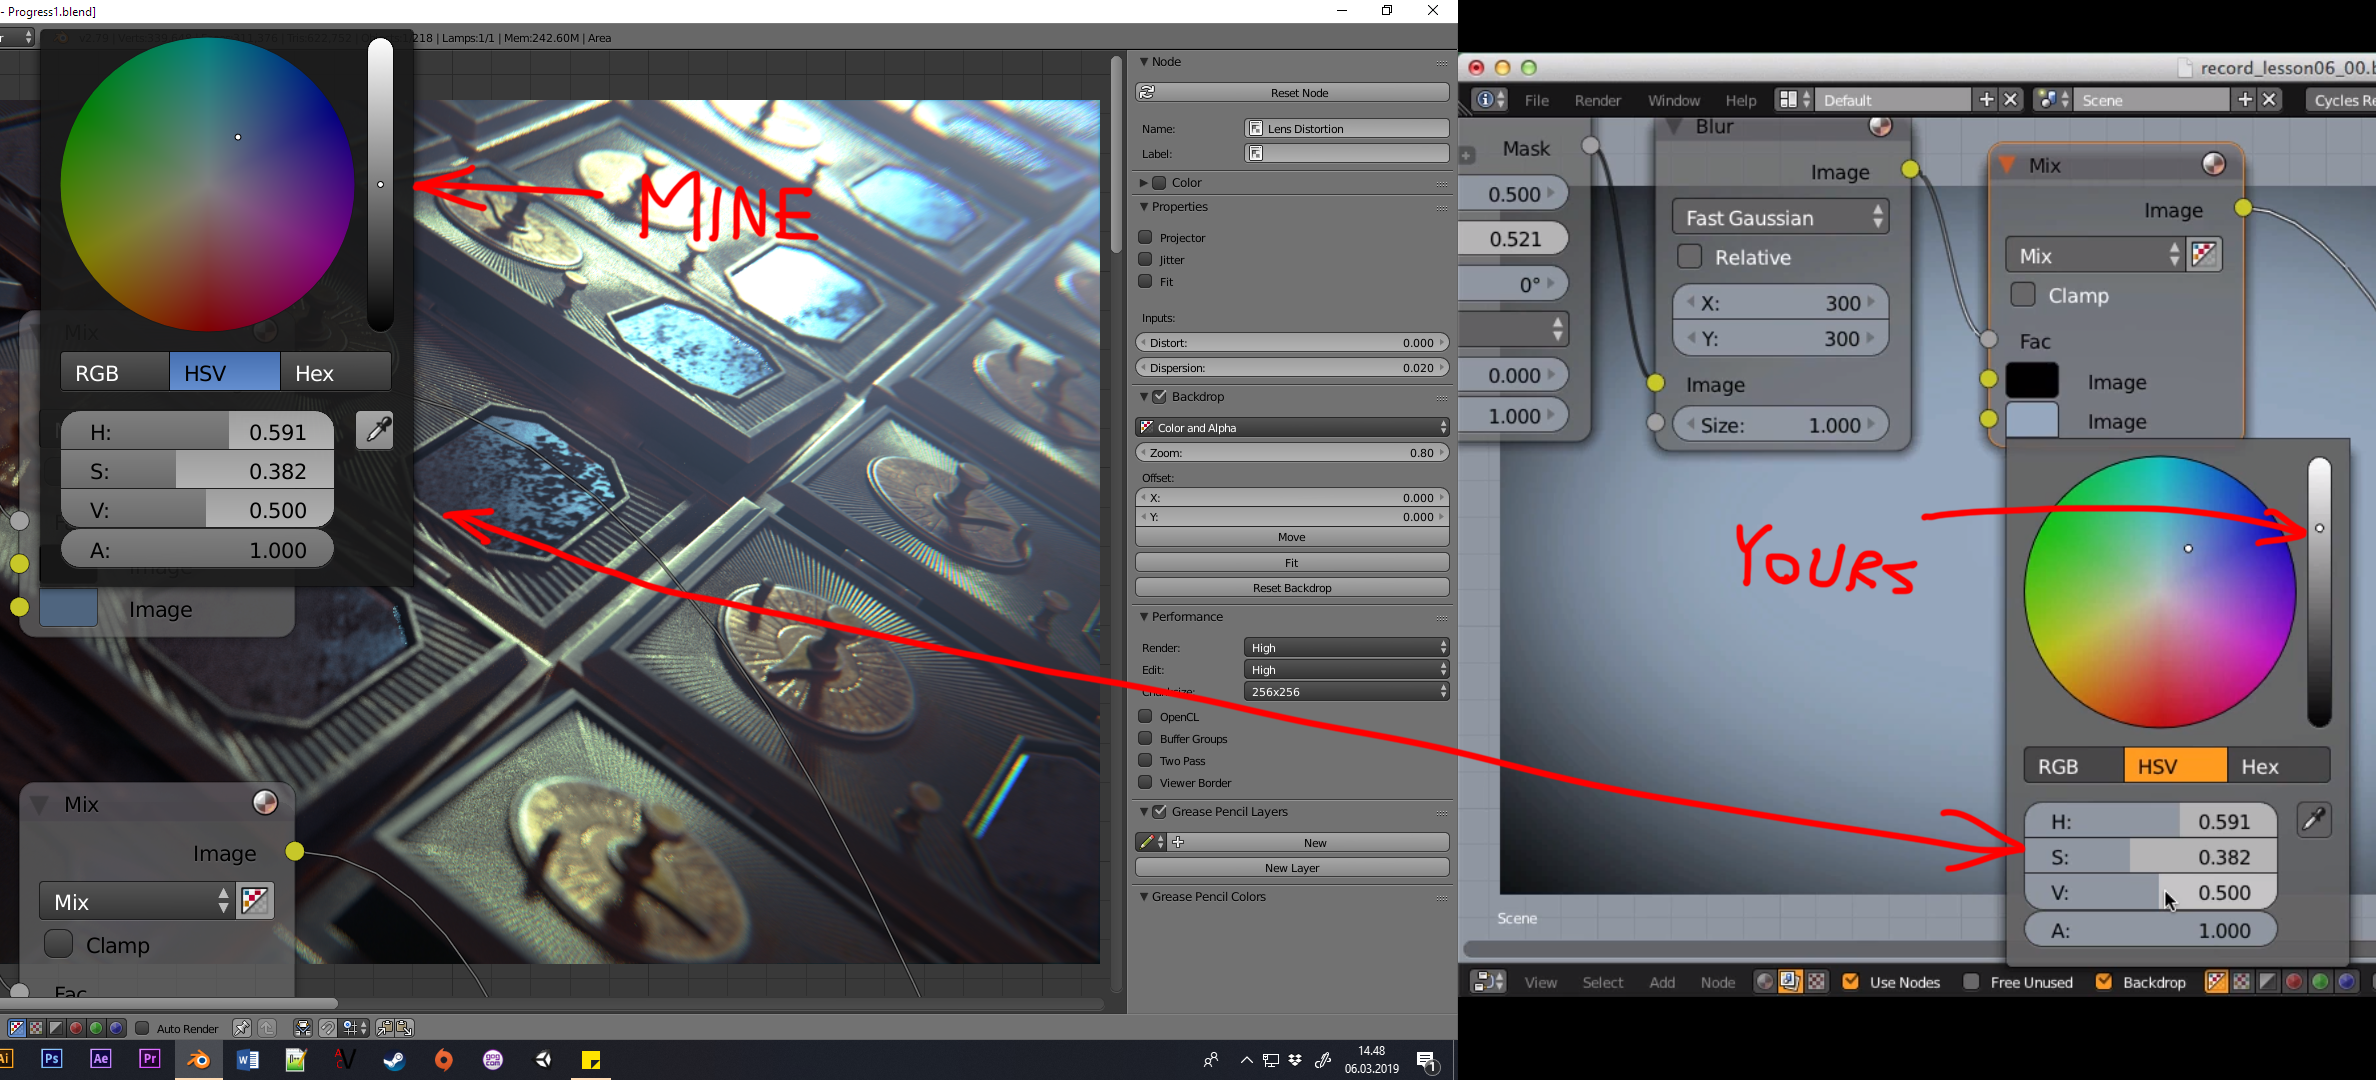Open Photoshop from the Windows taskbar

pos(52,1059)
